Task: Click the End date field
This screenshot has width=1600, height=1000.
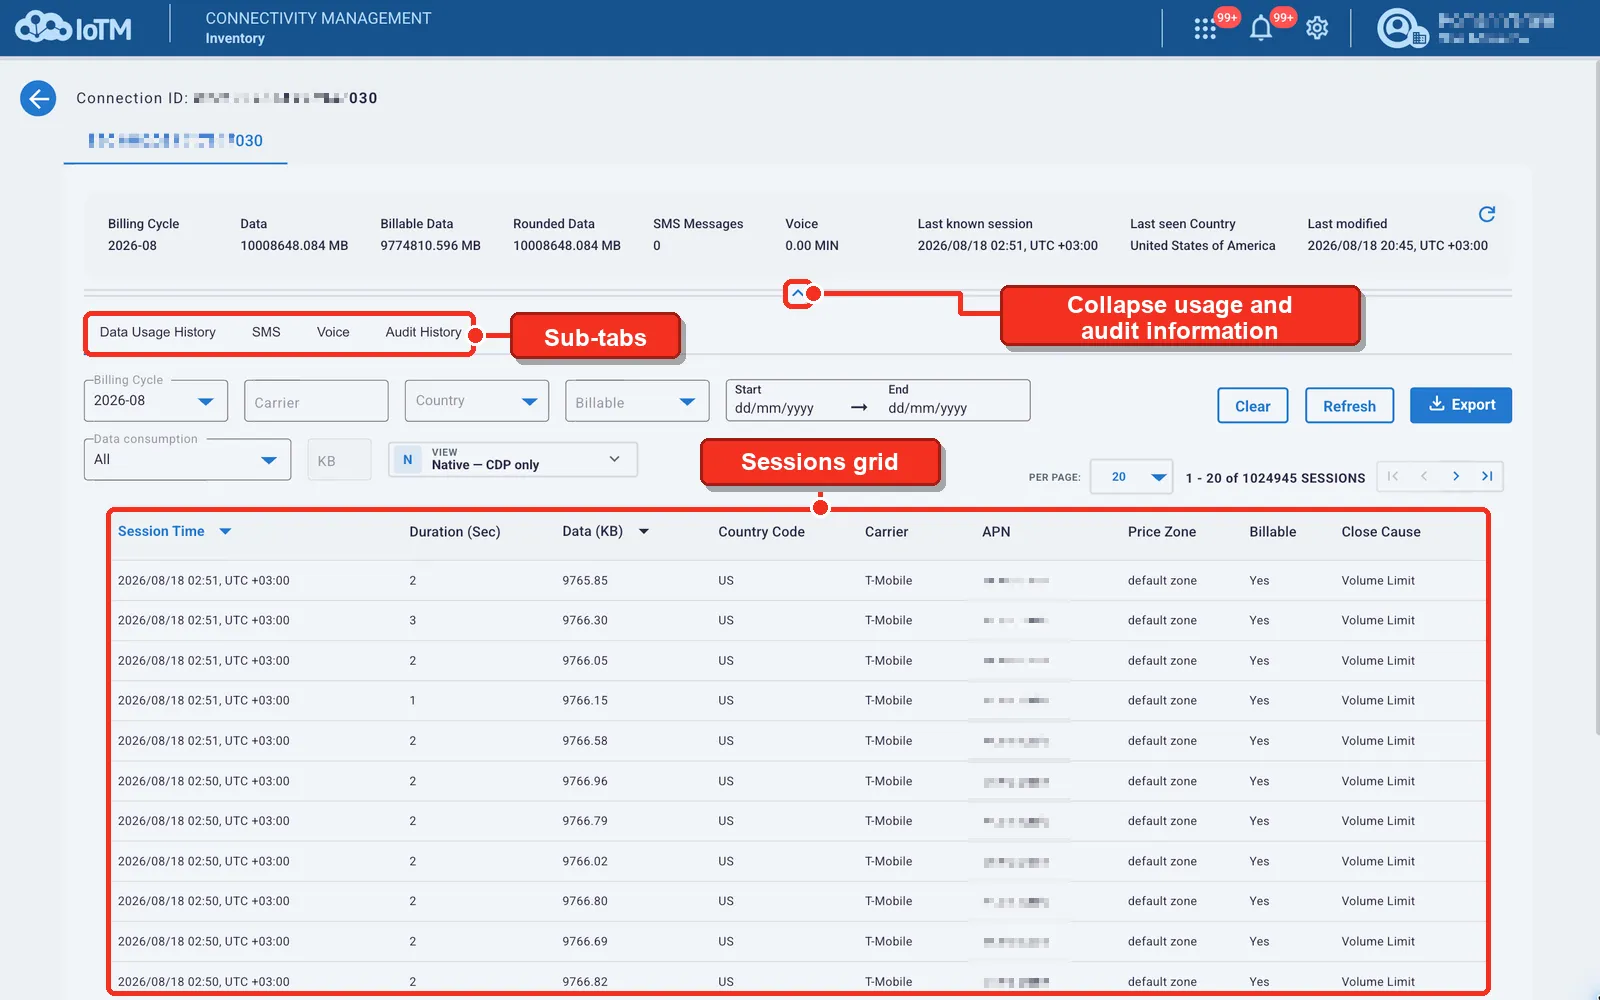Action: tap(928, 408)
